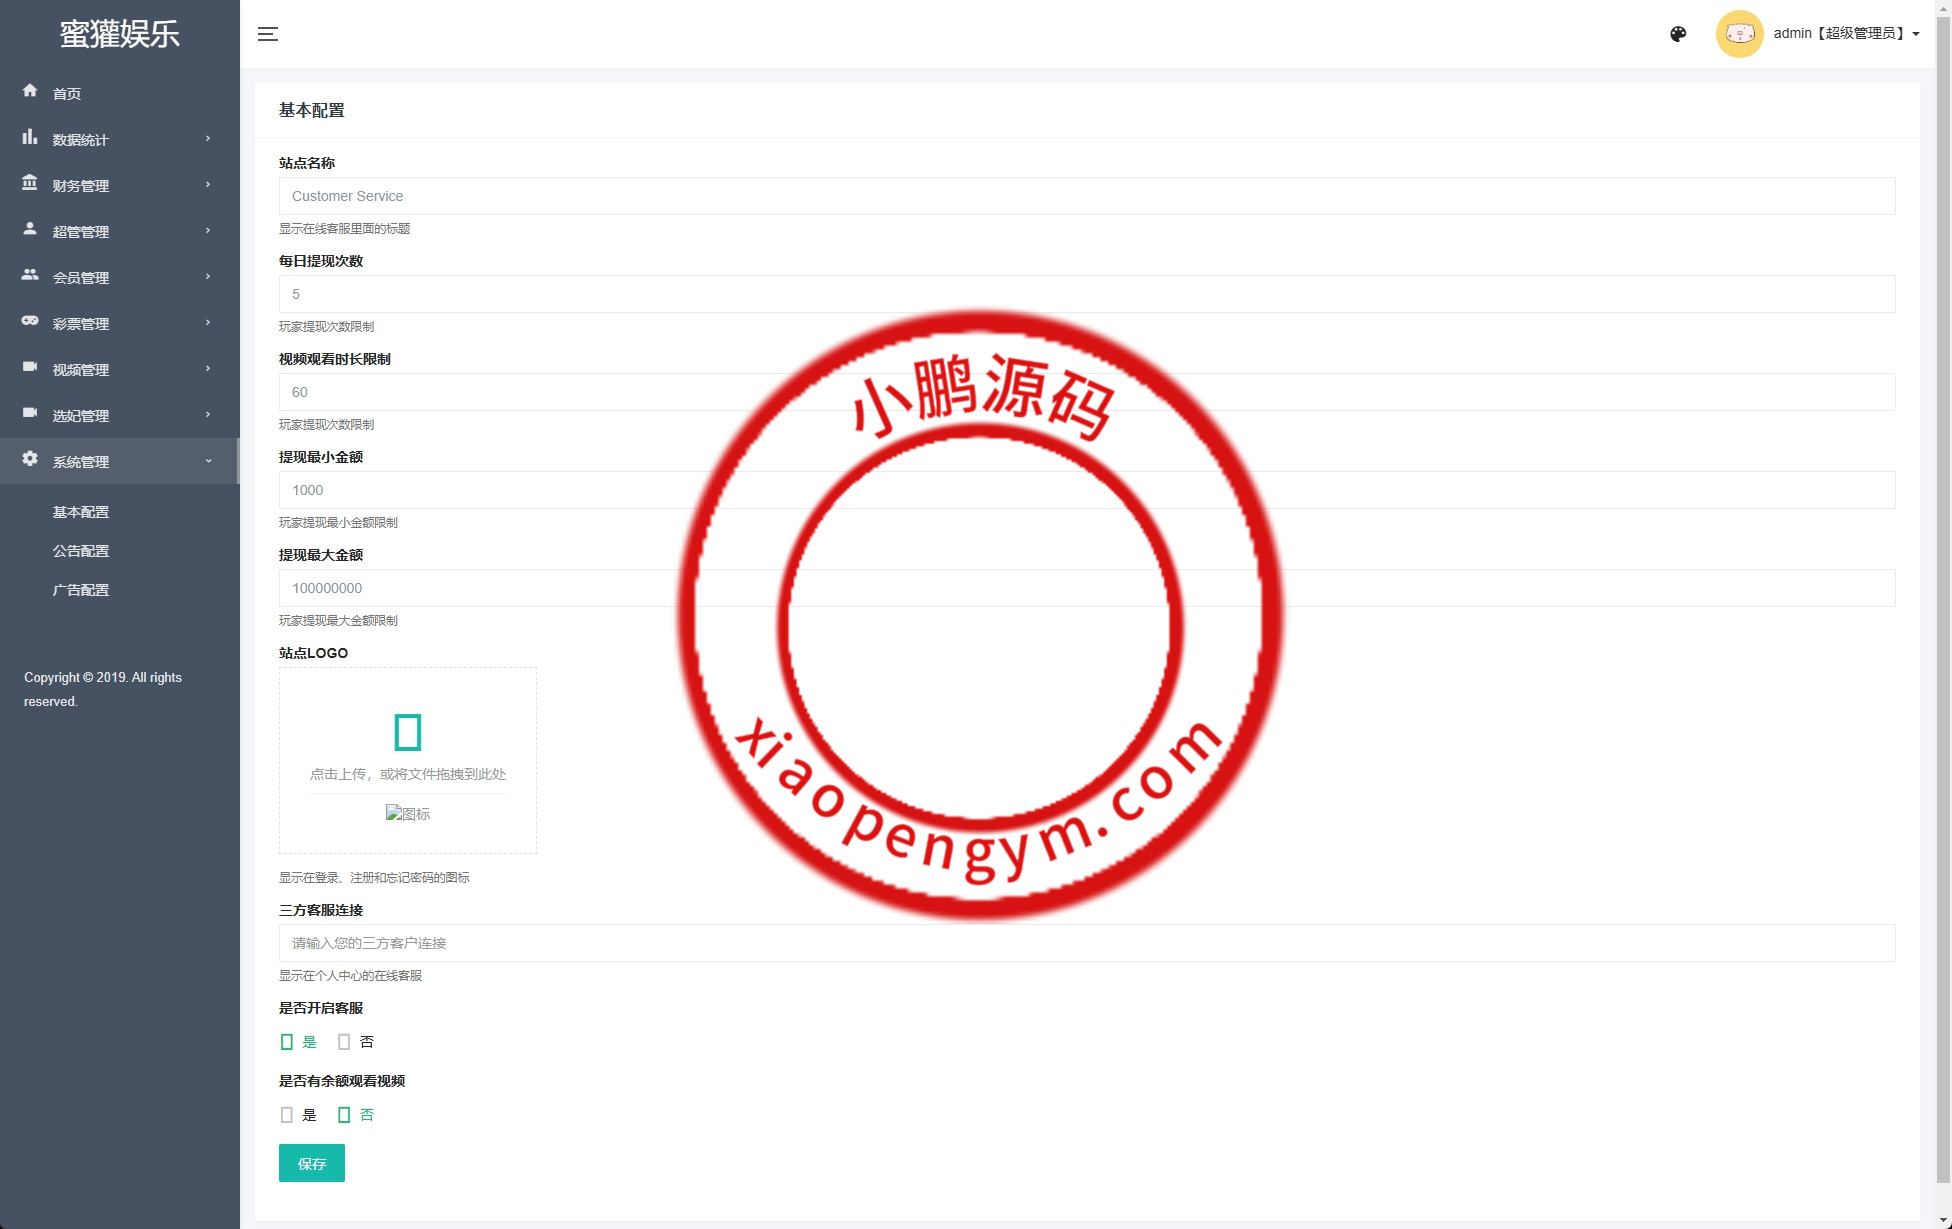Open 广告配置 submenu item

point(81,590)
